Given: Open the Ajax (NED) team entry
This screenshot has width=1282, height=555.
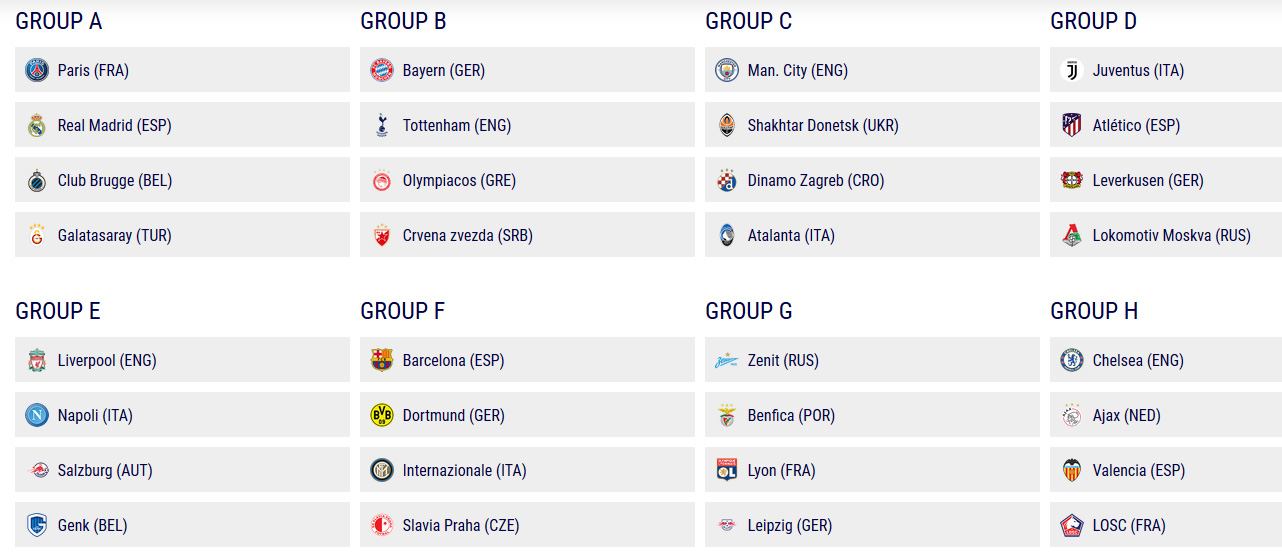Looking at the screenshot, I should [1166, 415].
